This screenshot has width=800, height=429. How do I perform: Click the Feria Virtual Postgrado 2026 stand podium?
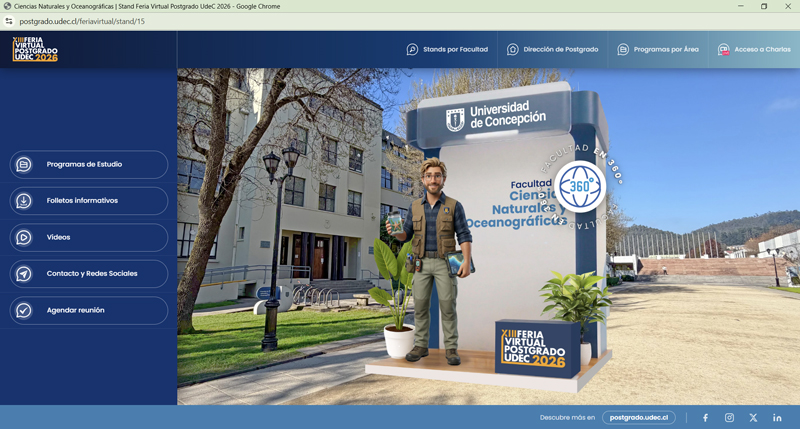pyautogui.click(x=537, y=348)
